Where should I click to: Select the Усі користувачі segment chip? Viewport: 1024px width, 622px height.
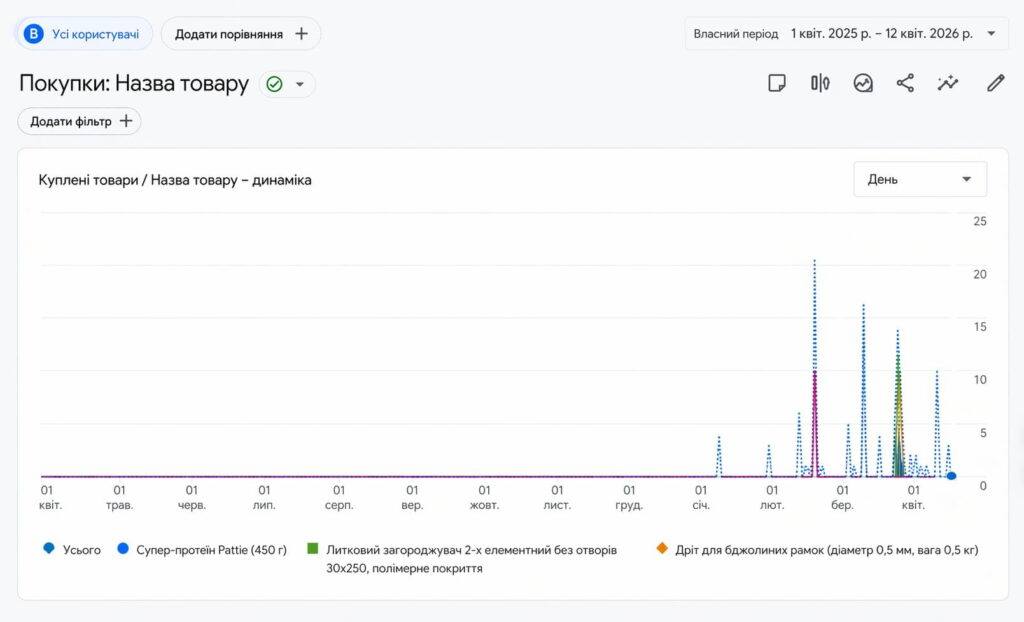pos(84,34)
